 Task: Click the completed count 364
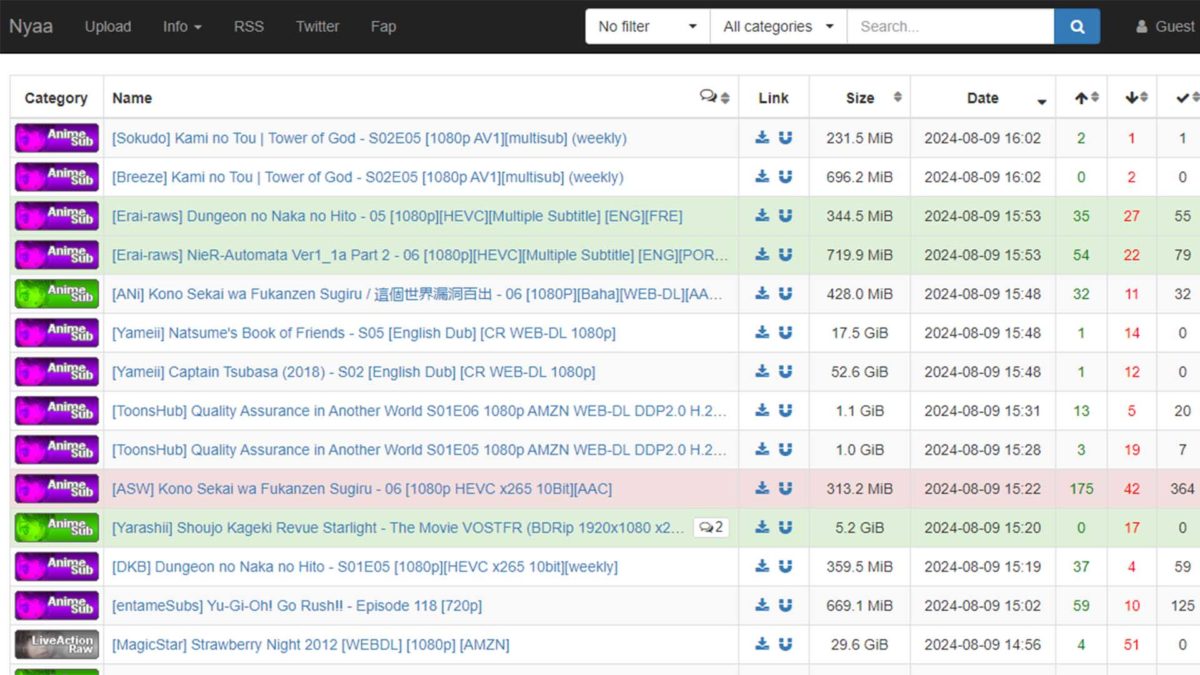click(1182, 489)
